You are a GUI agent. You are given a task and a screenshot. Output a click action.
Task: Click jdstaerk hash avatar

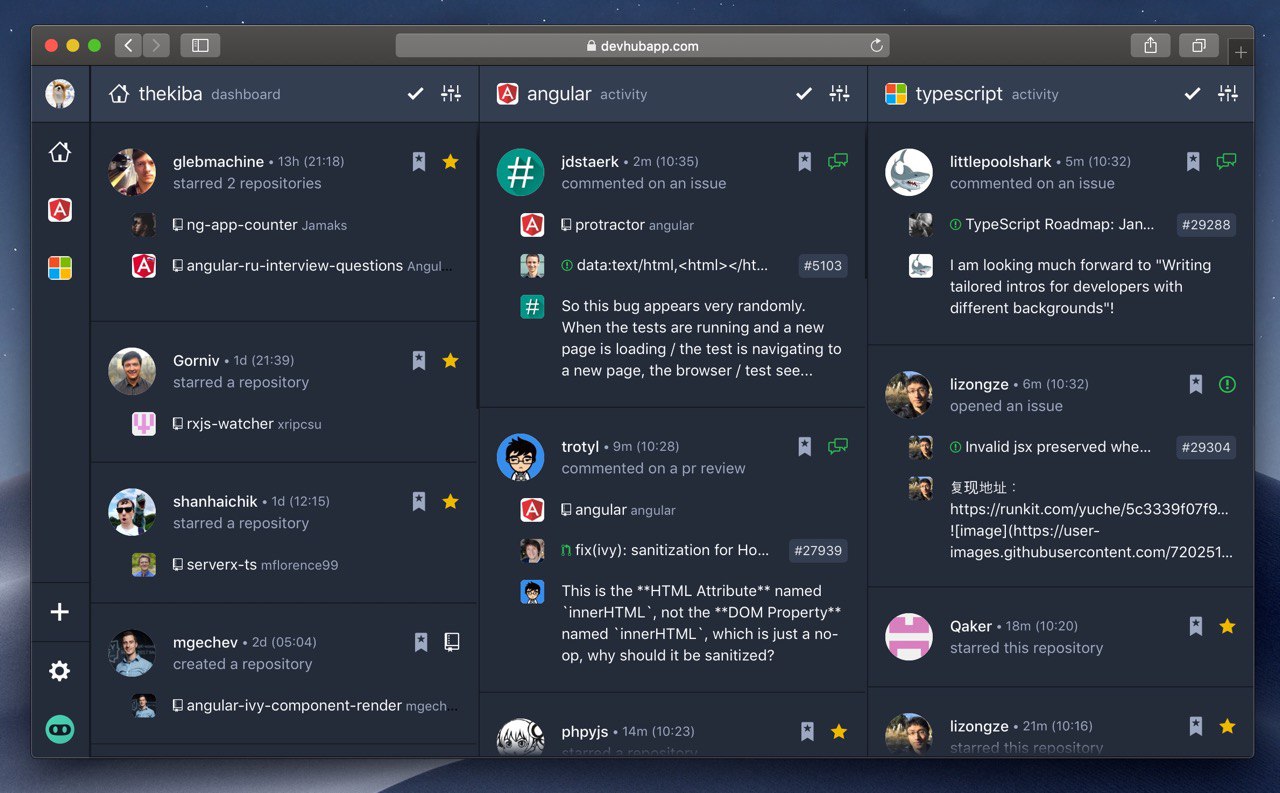pos(521,172)
